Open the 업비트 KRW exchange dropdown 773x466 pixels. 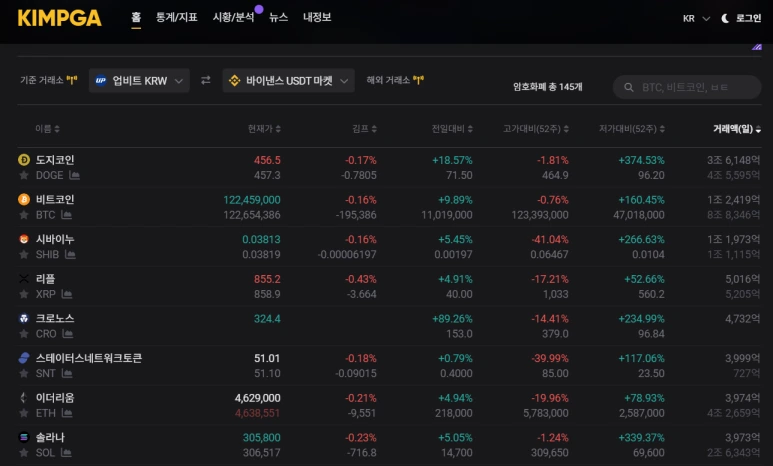coord(139,80)
